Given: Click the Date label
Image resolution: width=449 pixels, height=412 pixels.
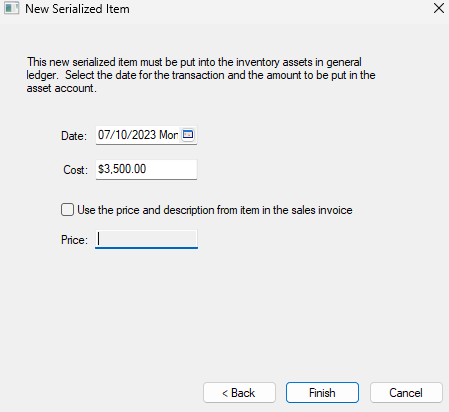Looking at the screenshot, I should click(74, 136).
